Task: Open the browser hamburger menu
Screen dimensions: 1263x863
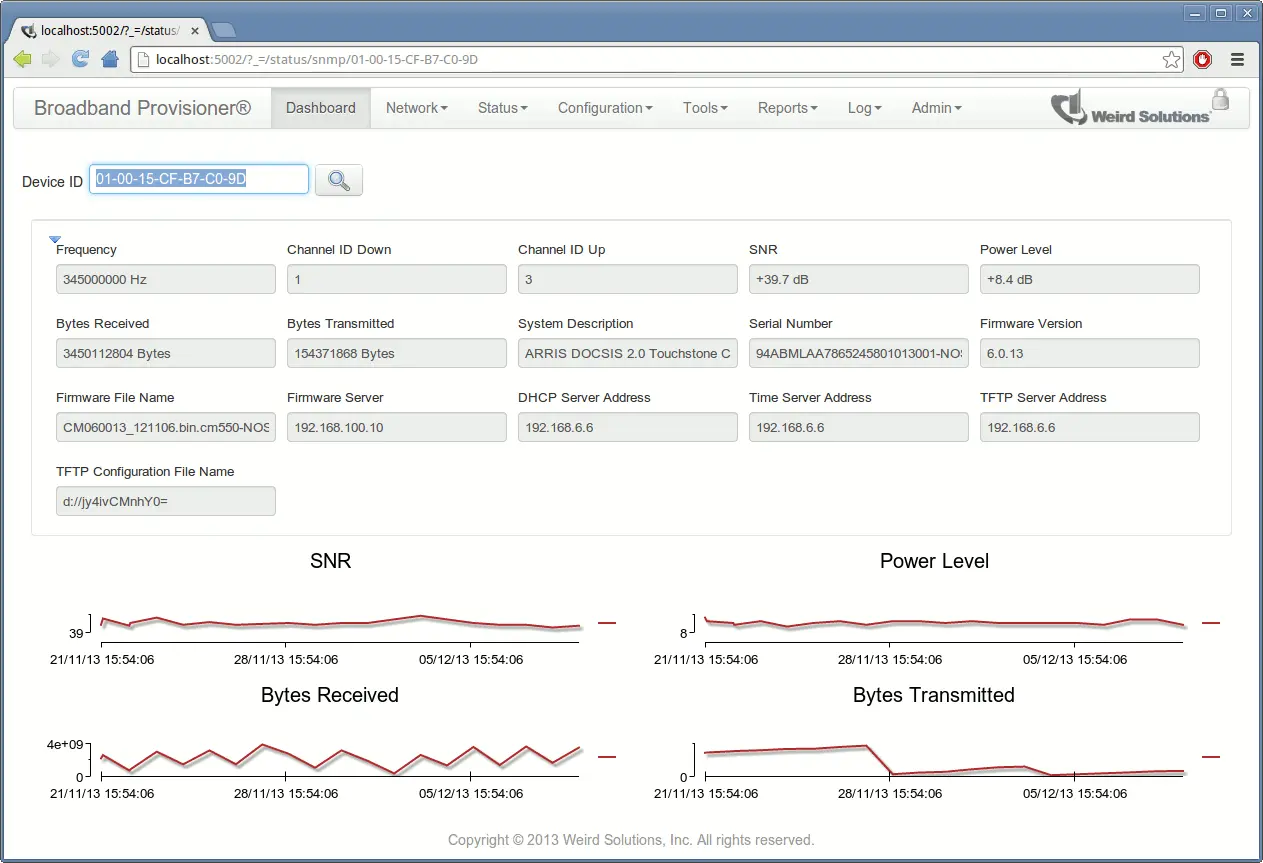Action: (x=1237, y=59)
